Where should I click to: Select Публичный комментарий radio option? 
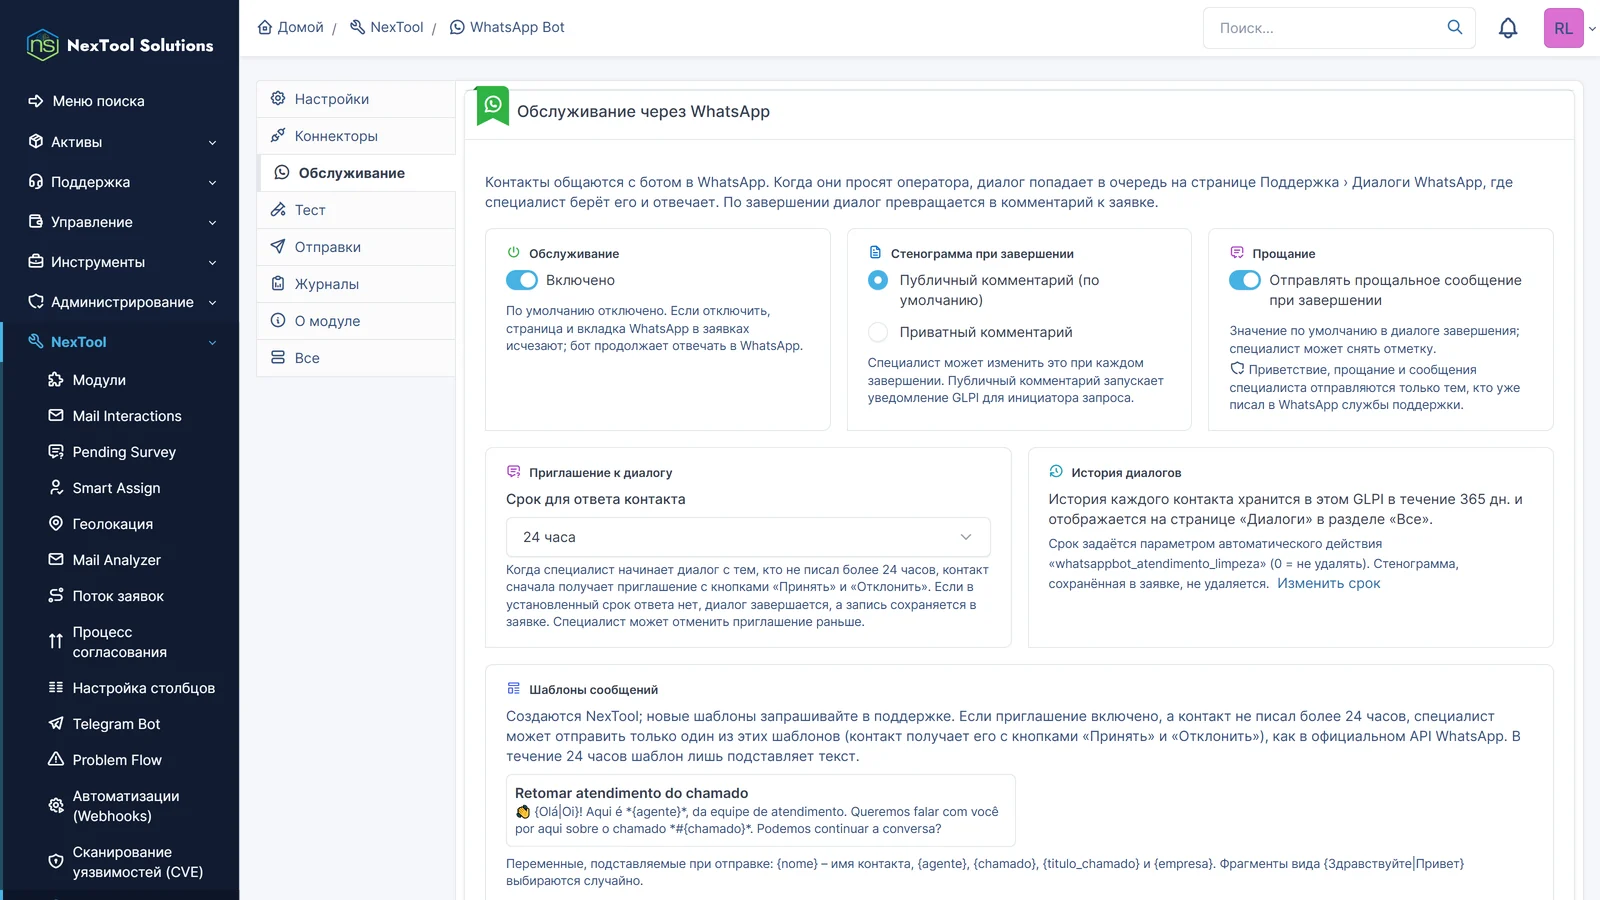click(878, 280)
